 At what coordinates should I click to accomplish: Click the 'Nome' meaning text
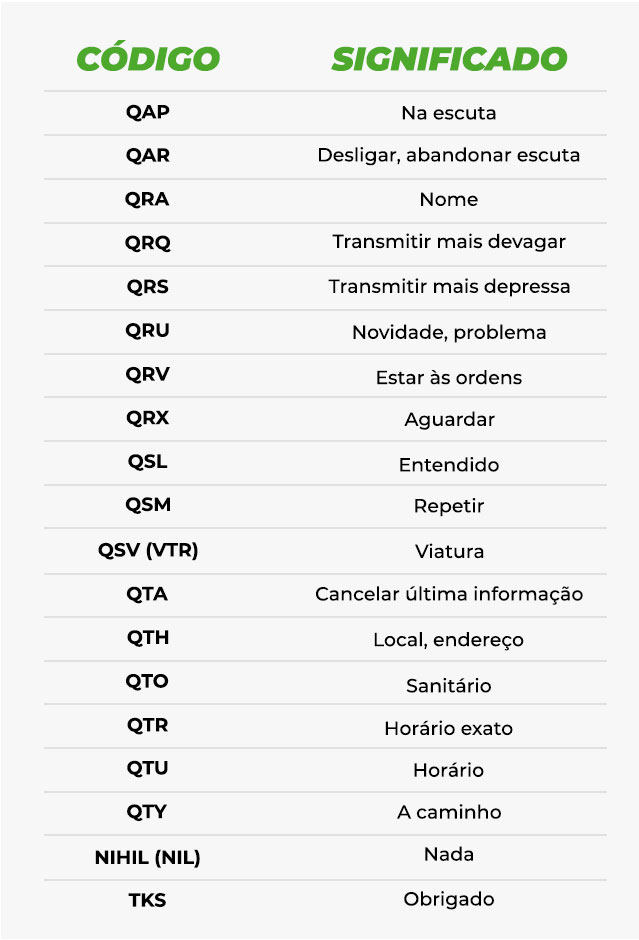[449, 200]
